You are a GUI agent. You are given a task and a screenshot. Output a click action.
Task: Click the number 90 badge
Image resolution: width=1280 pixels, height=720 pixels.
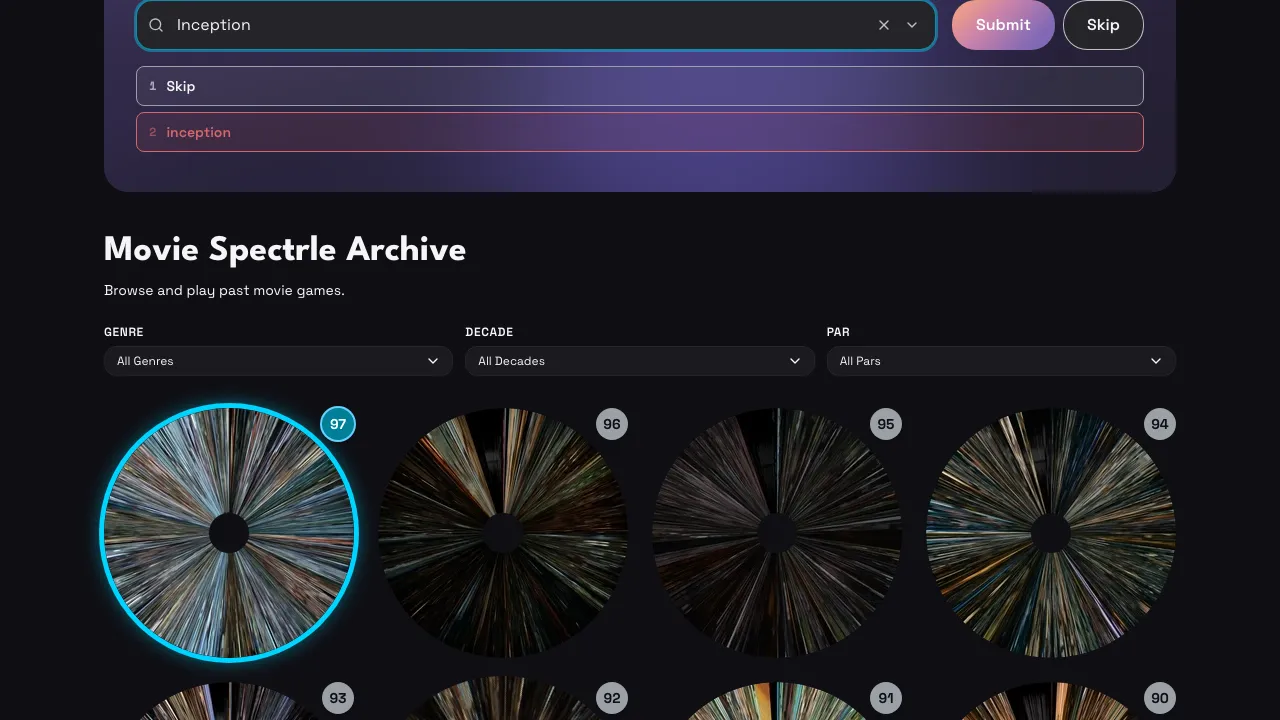[x=1160, y=698]
